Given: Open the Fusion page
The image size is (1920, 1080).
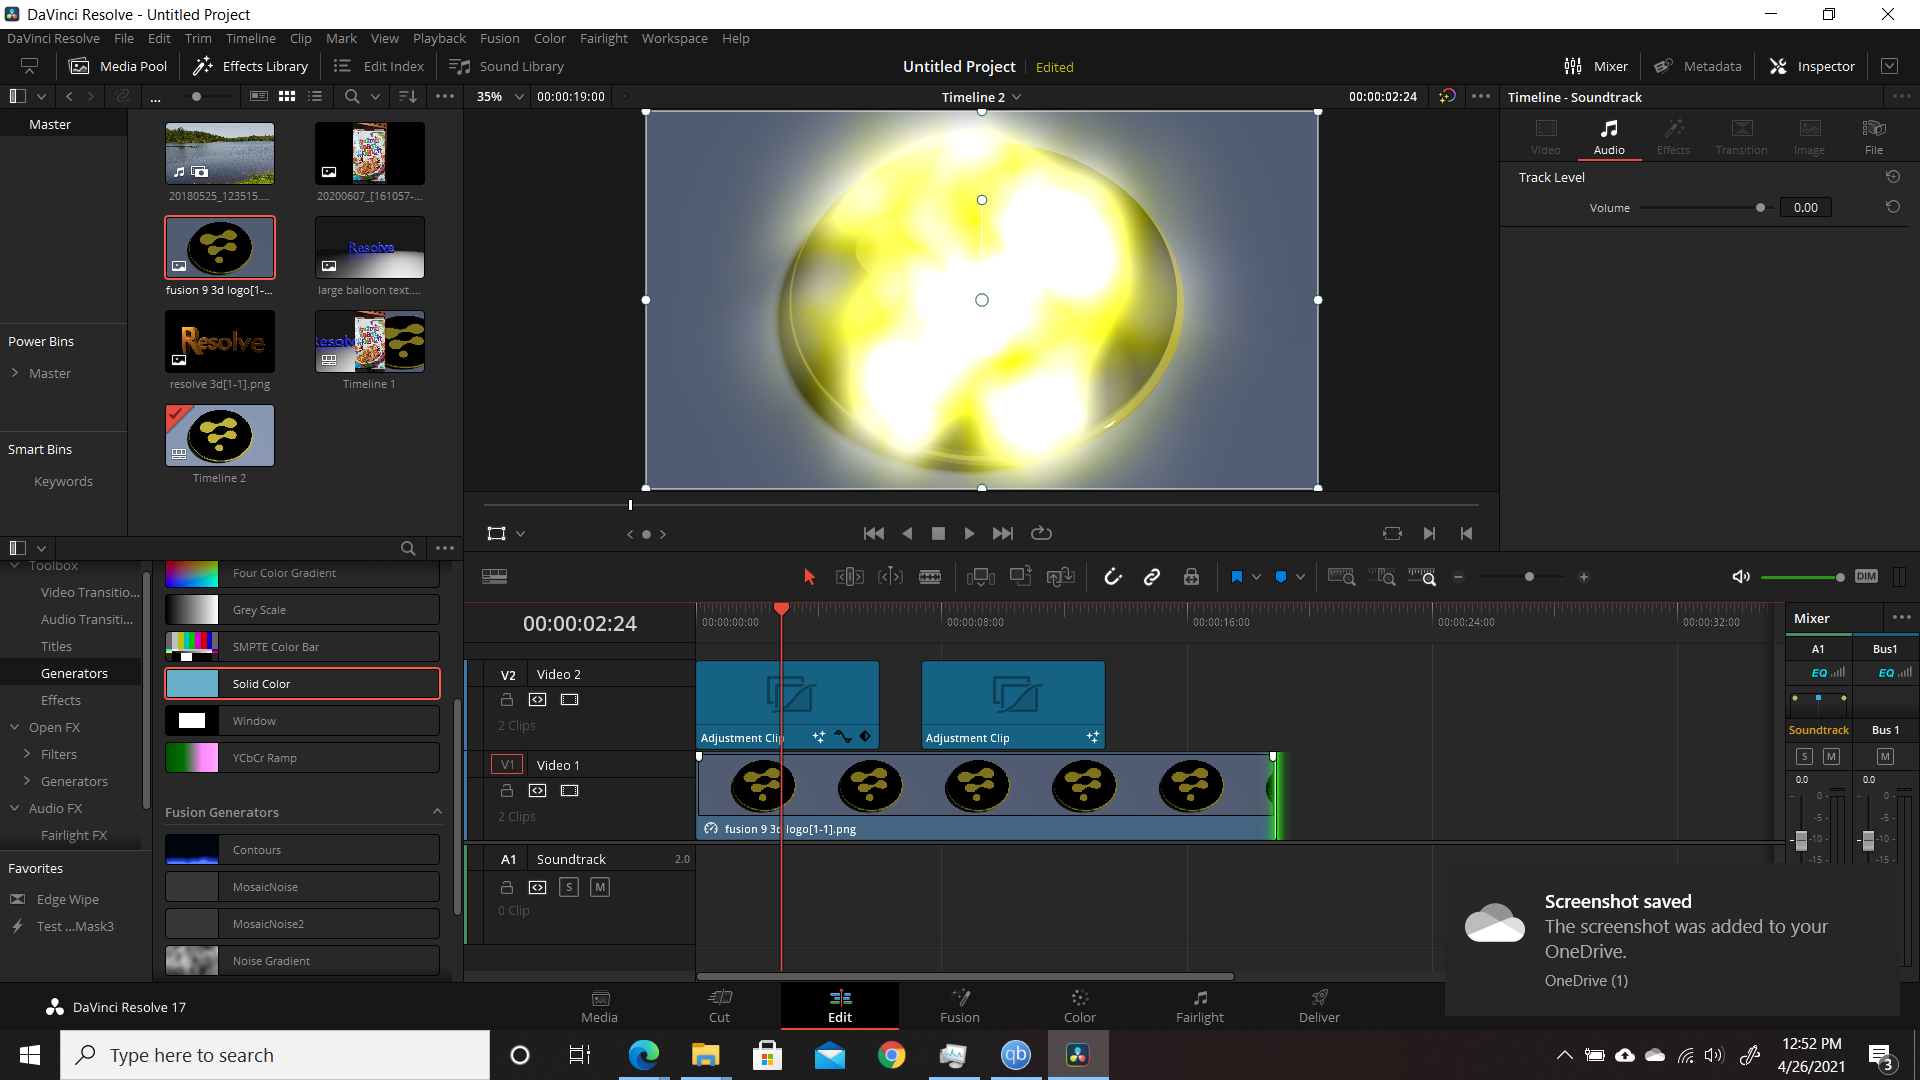Looking at the screenshot, I should [x=959, y=1006].
